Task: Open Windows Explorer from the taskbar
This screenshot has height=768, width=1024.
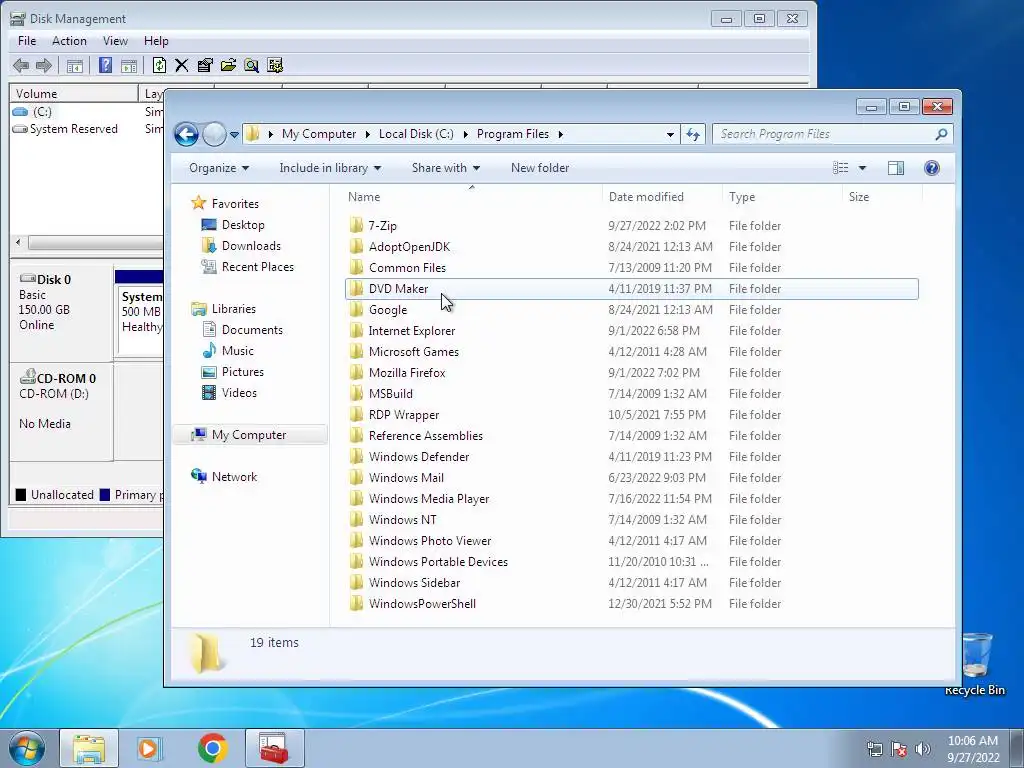Action: tap(89, 748)
